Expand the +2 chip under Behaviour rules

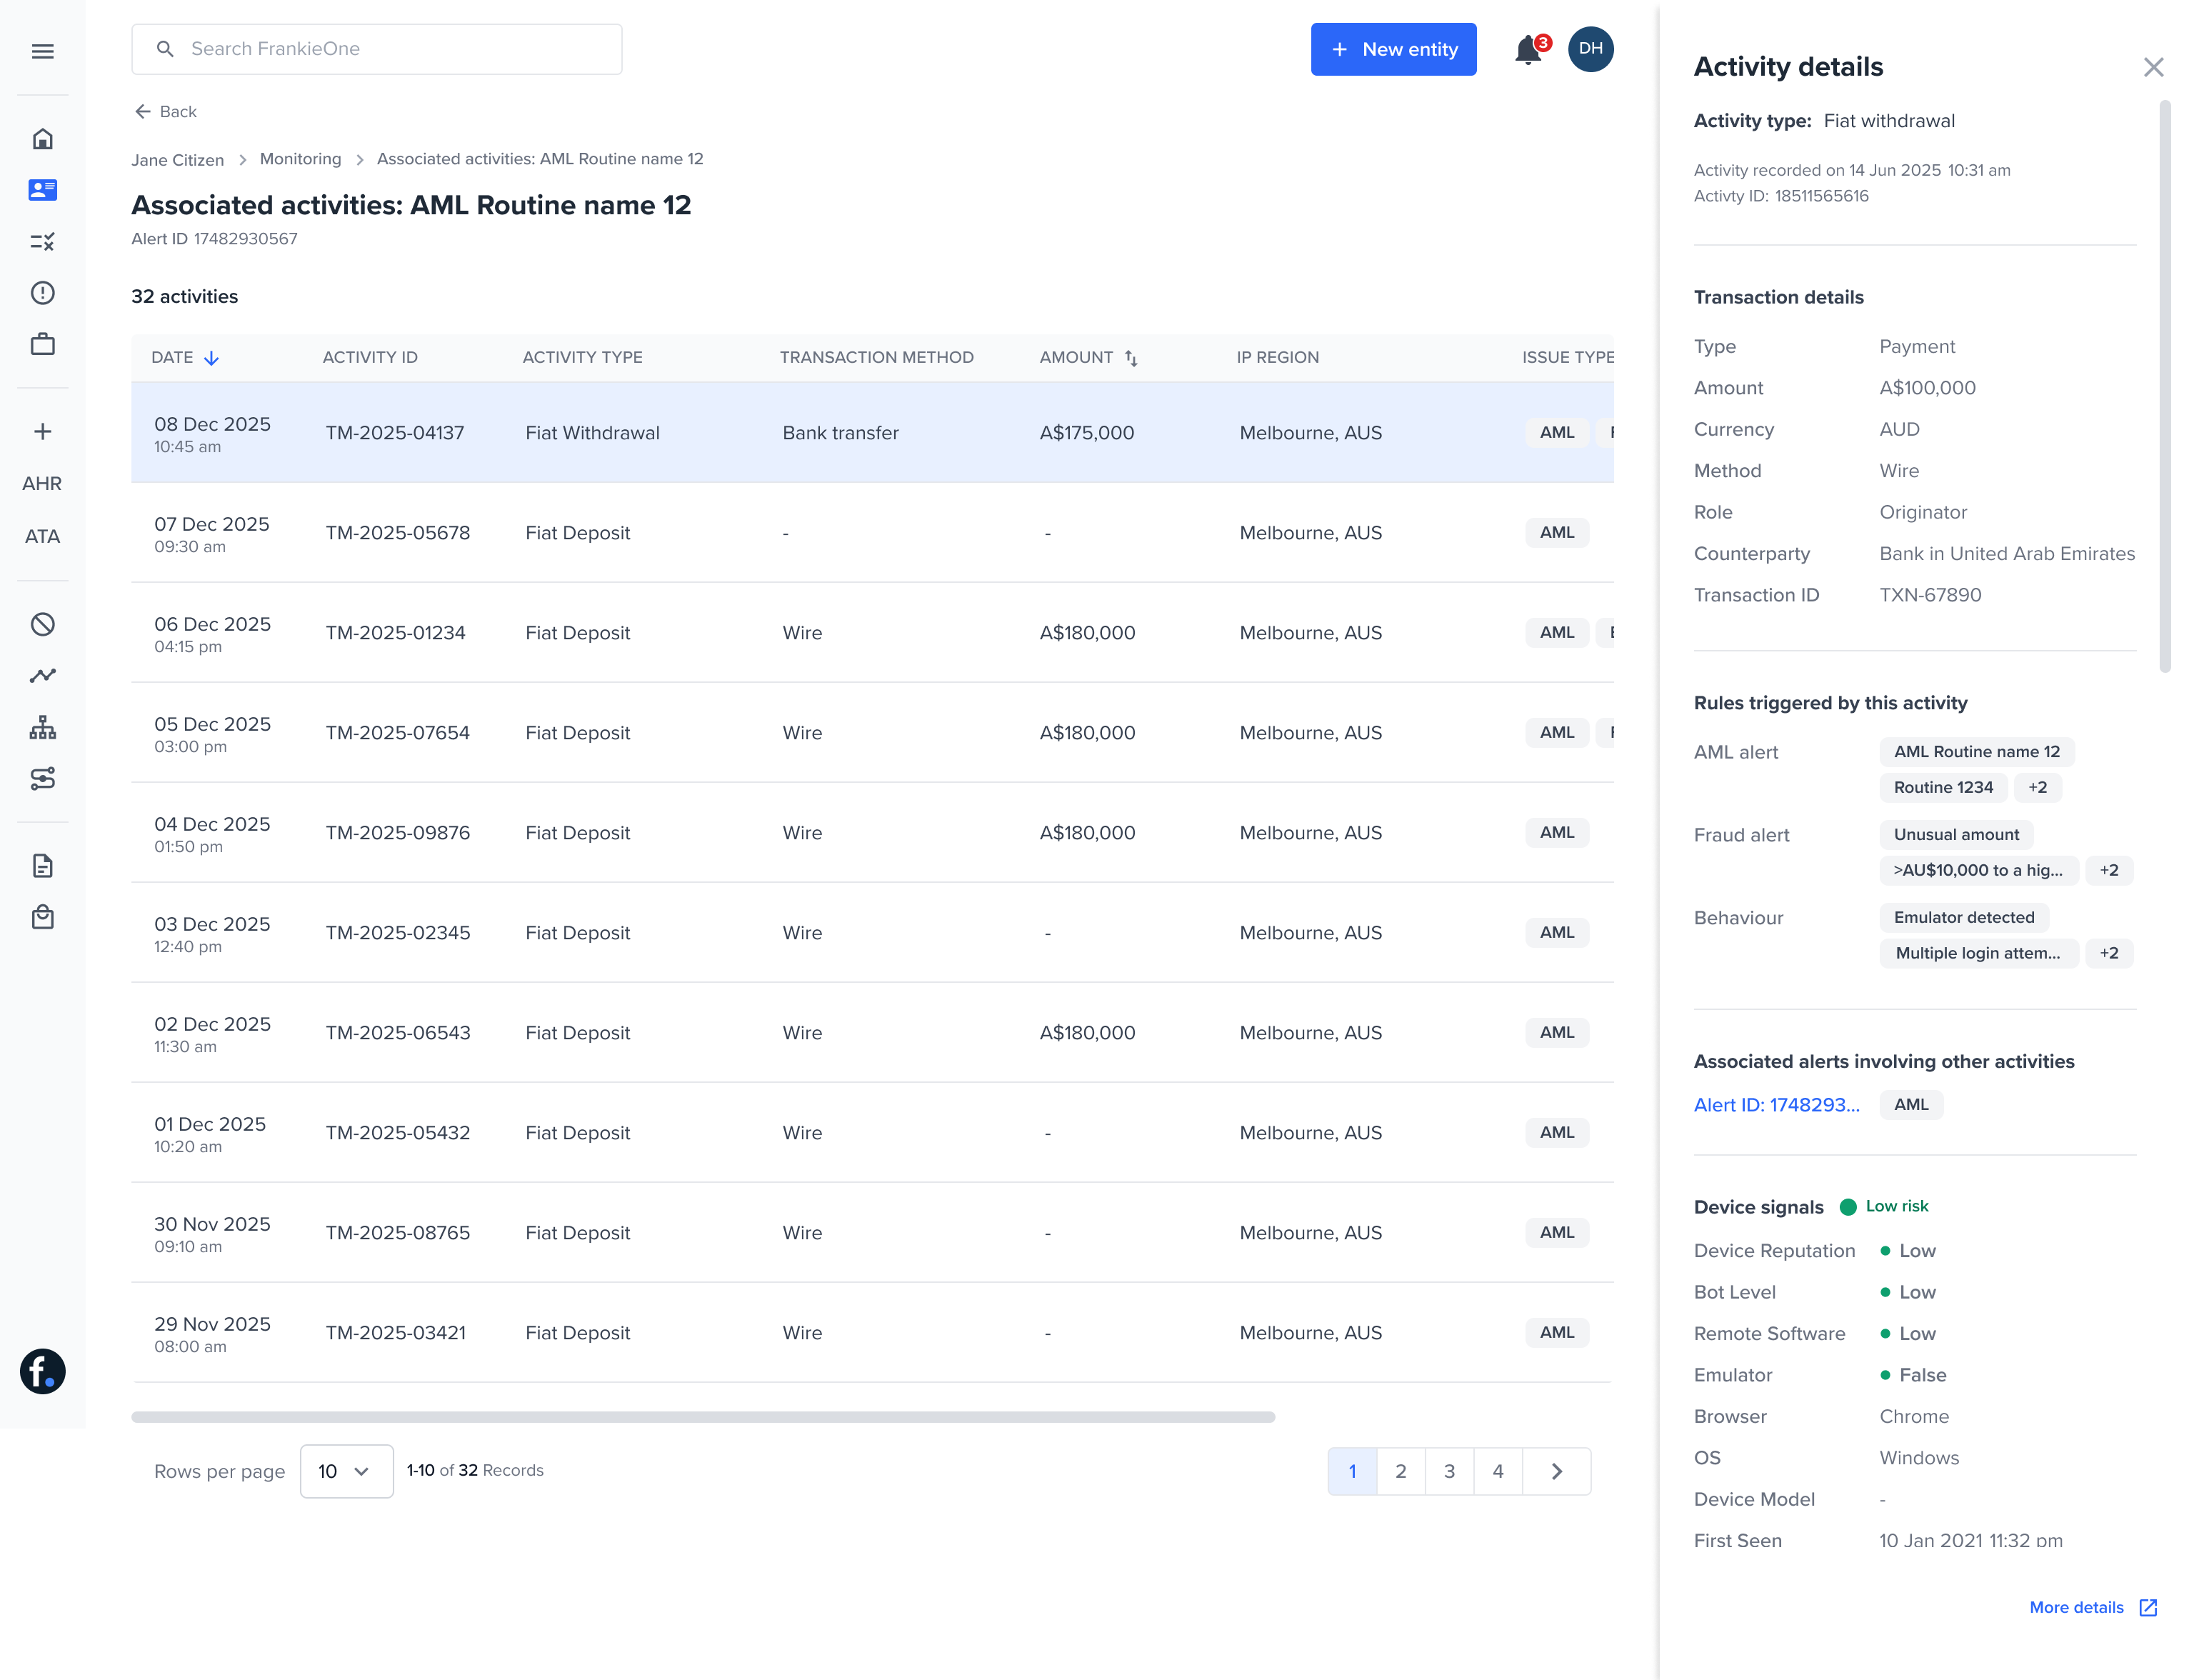coord(2110,952)
